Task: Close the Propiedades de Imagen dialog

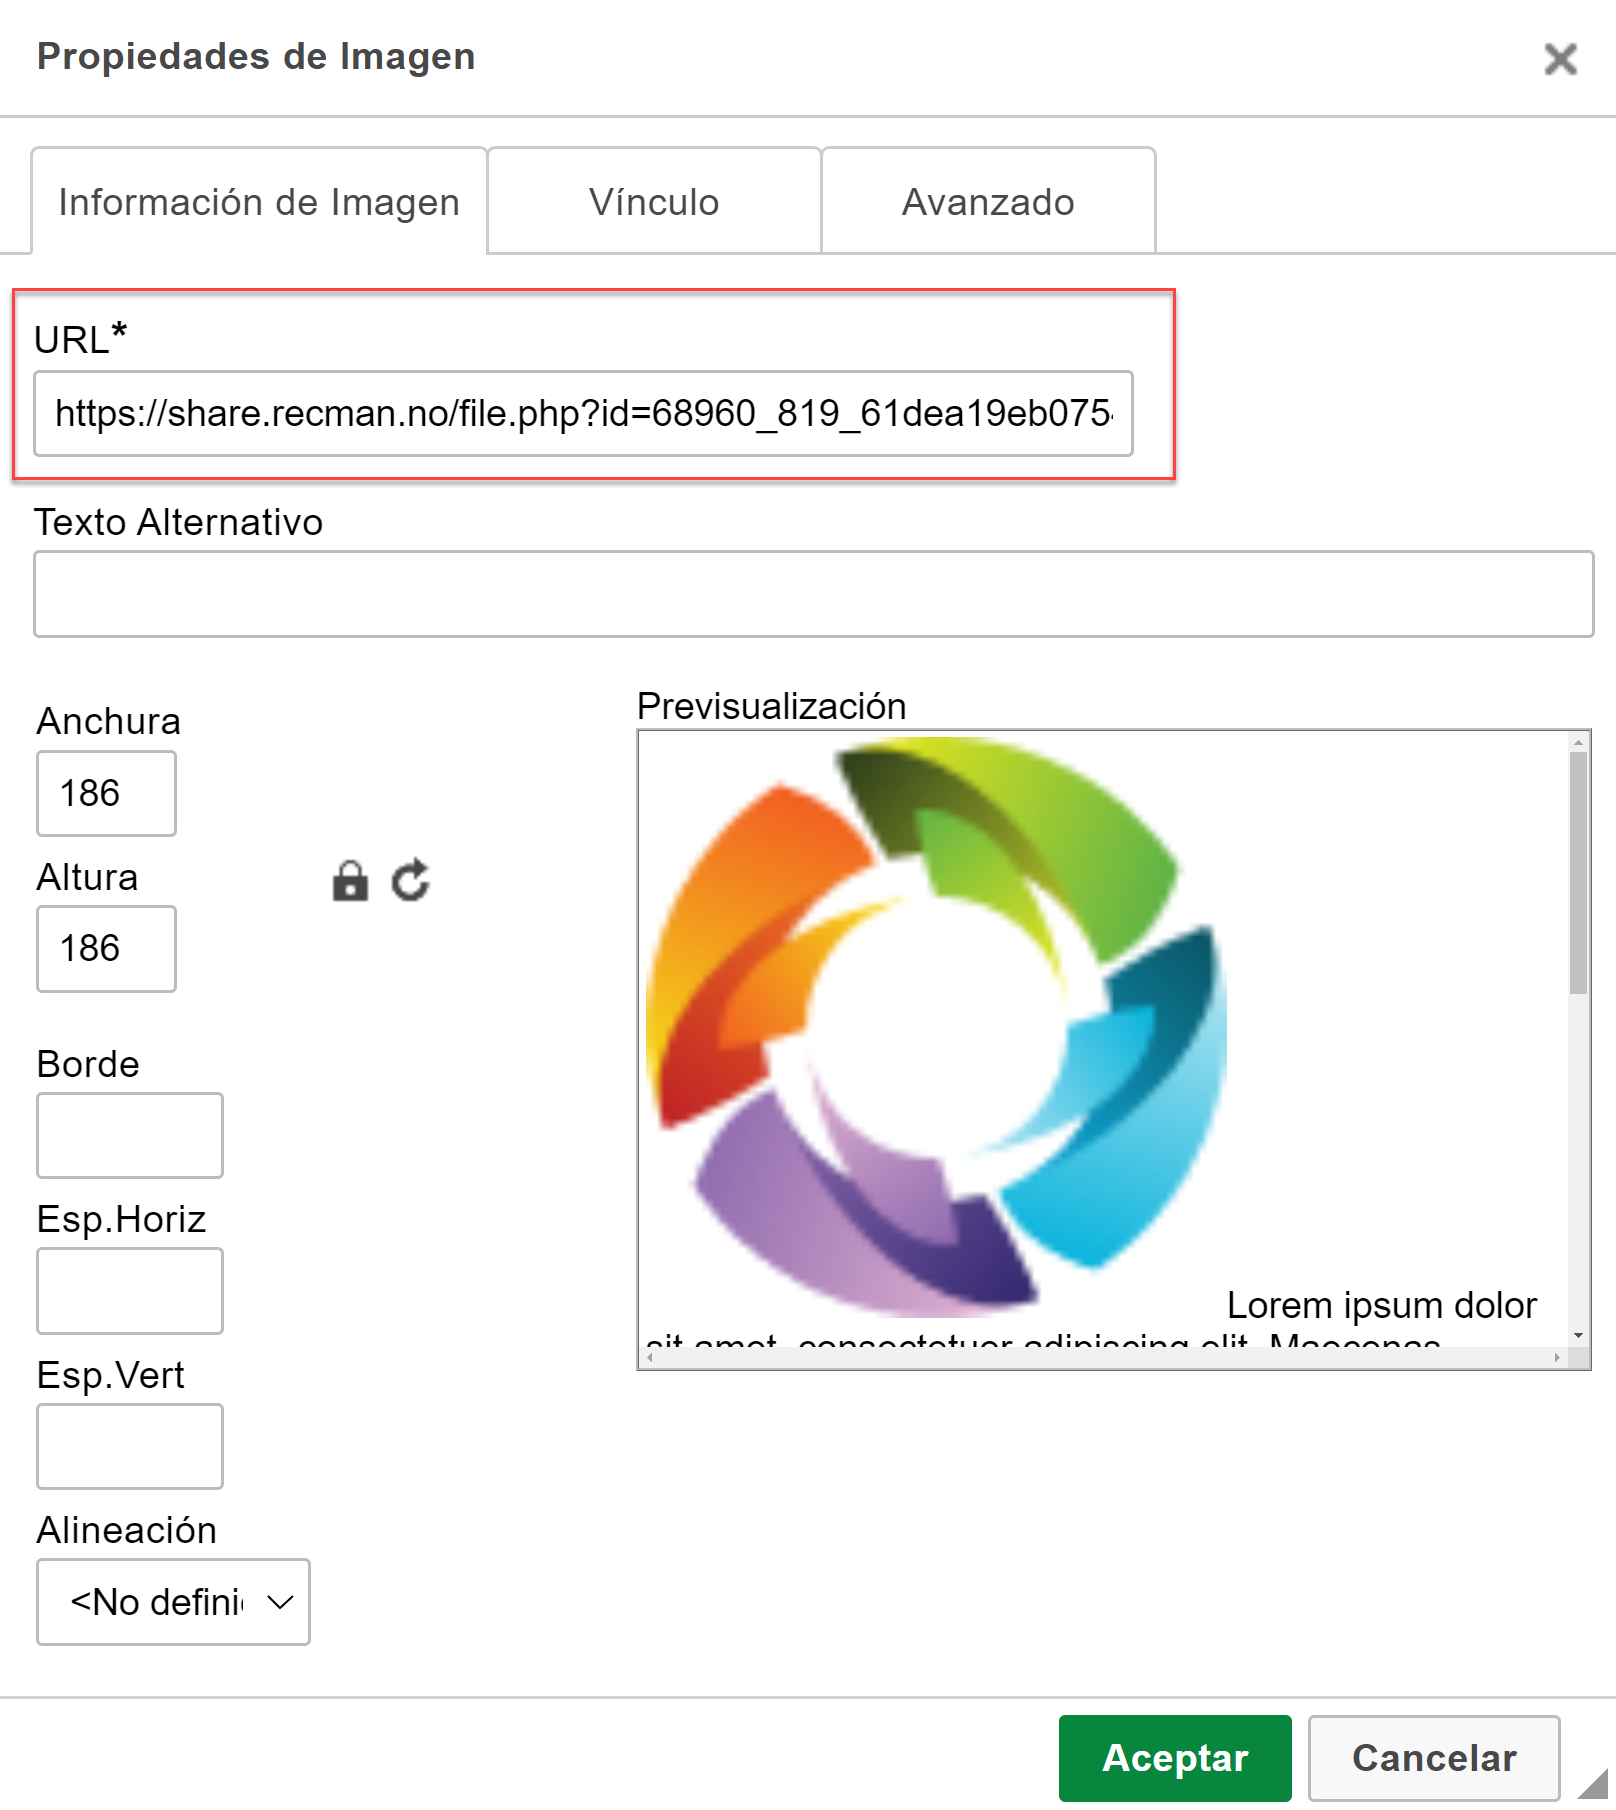Action: pos(1559,59)
